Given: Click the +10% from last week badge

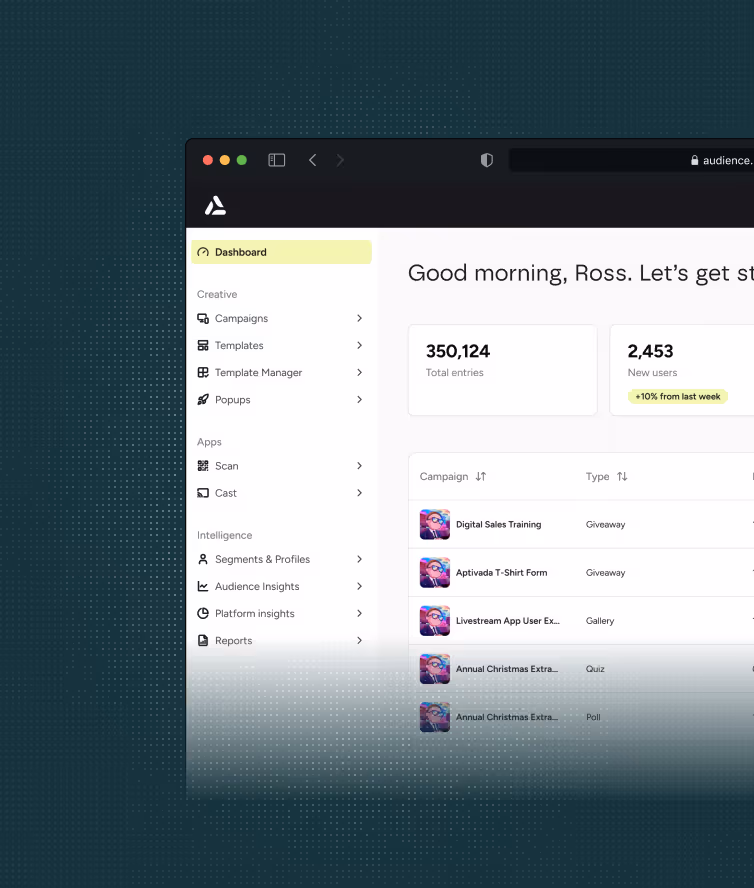Looking at the screenshot, I should 678,396.
